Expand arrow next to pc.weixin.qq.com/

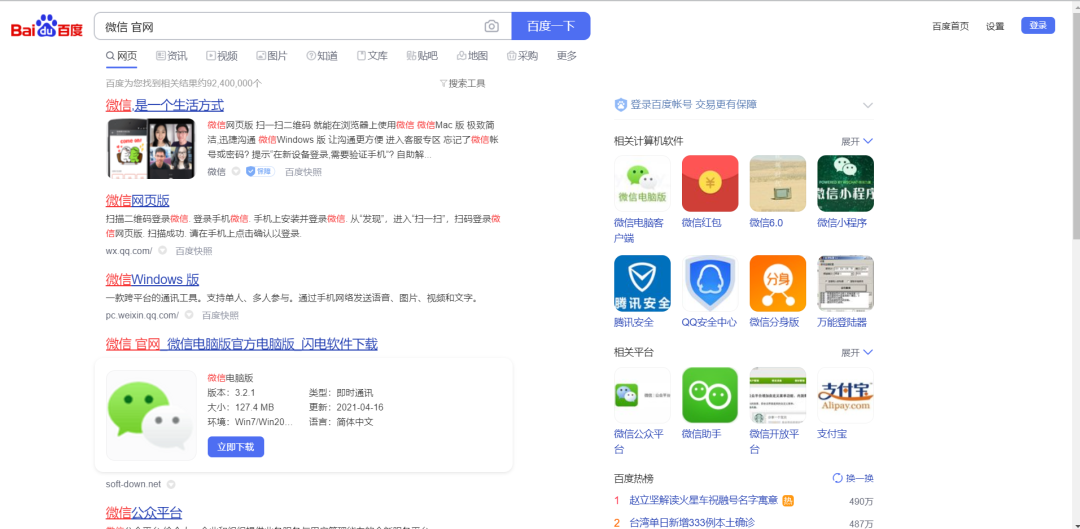pos(189,315)
